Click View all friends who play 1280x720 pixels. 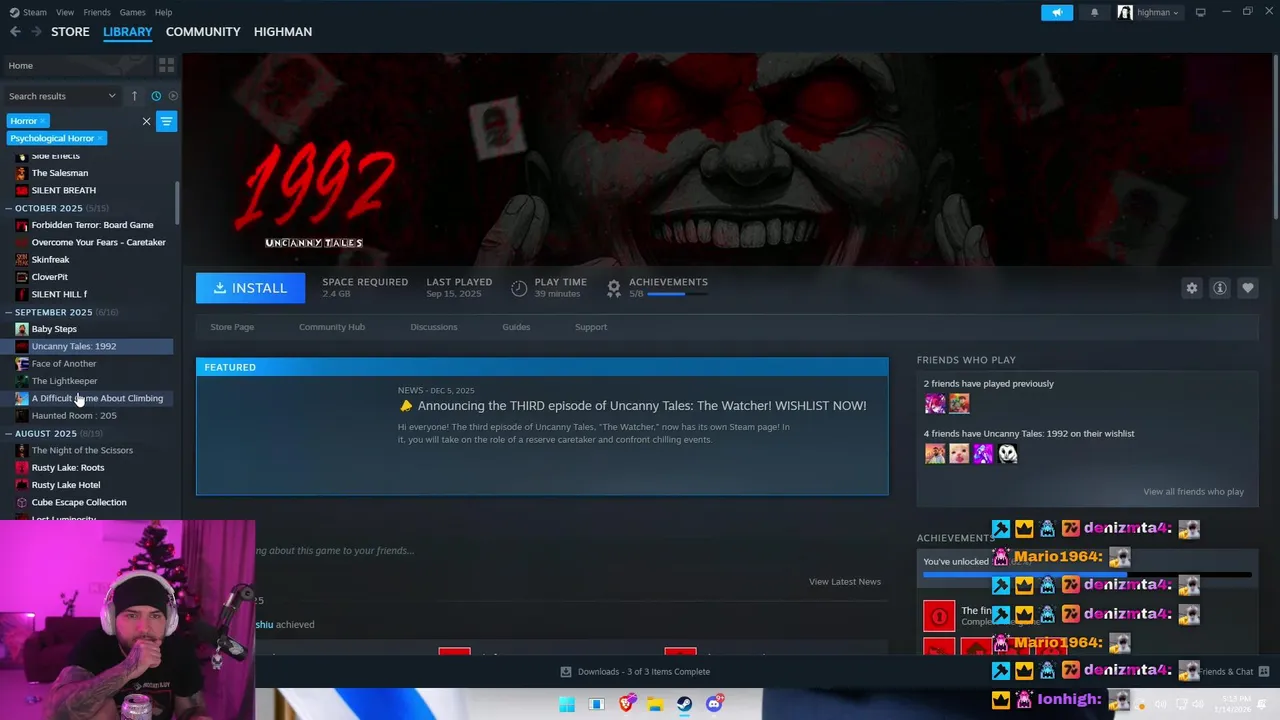pyautogui.click(x=1194, y=492)
